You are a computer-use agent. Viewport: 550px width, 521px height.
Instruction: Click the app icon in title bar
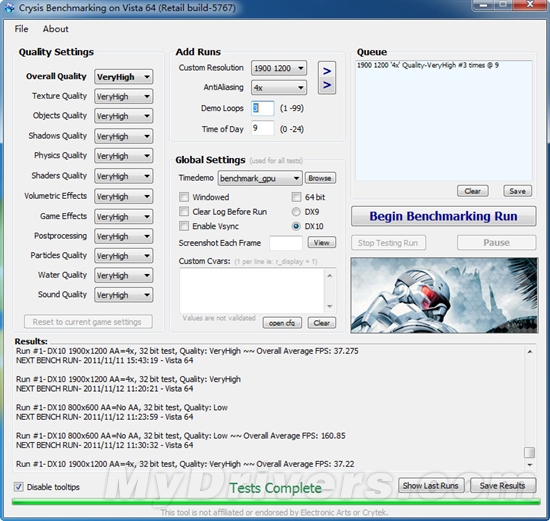pyautogui.click(x=9, y=8)
